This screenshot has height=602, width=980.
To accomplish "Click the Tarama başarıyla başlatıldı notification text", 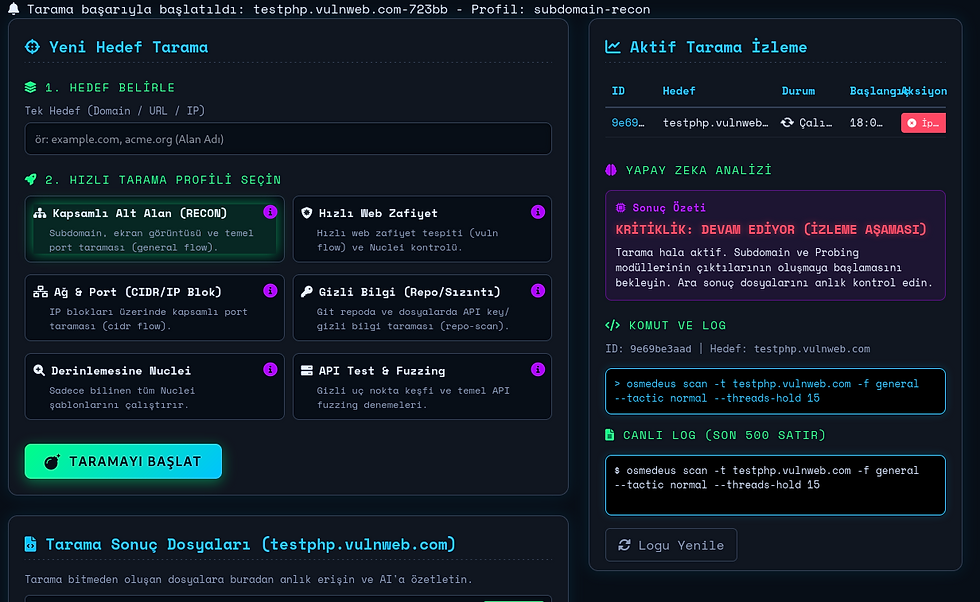I will (338, 9).
